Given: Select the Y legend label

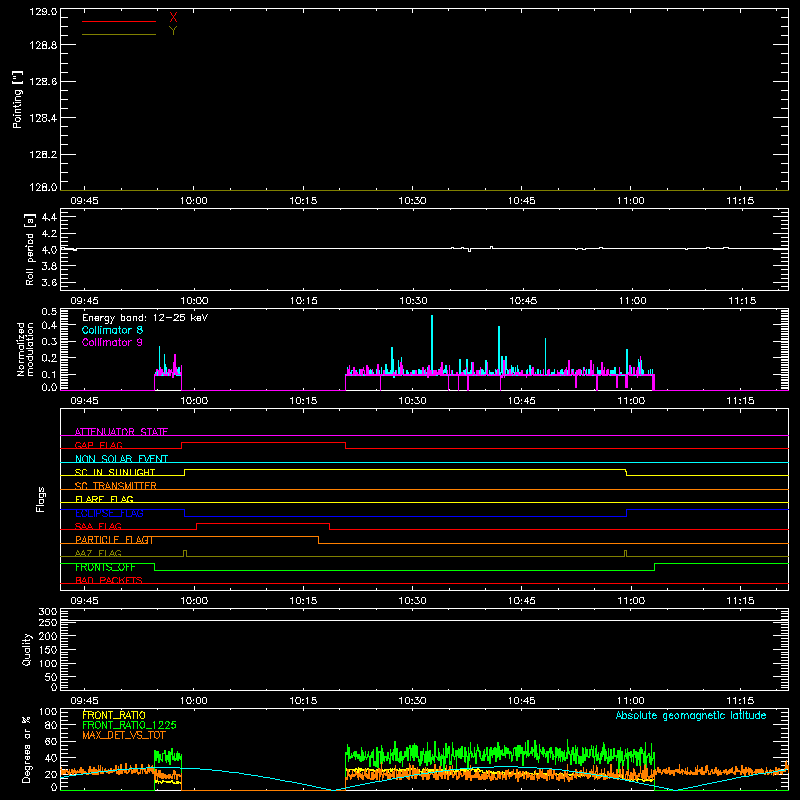Looking at the screenshot, I should [x=173, y=31].
